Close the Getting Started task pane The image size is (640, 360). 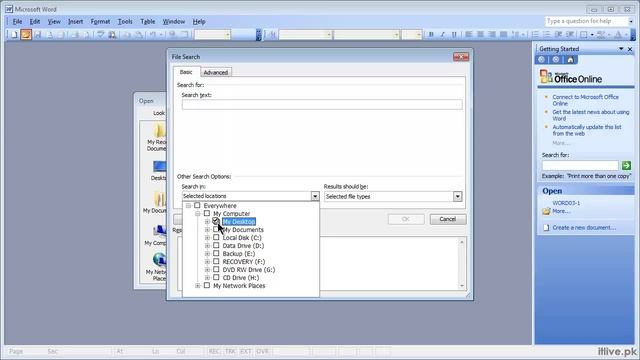630,49
